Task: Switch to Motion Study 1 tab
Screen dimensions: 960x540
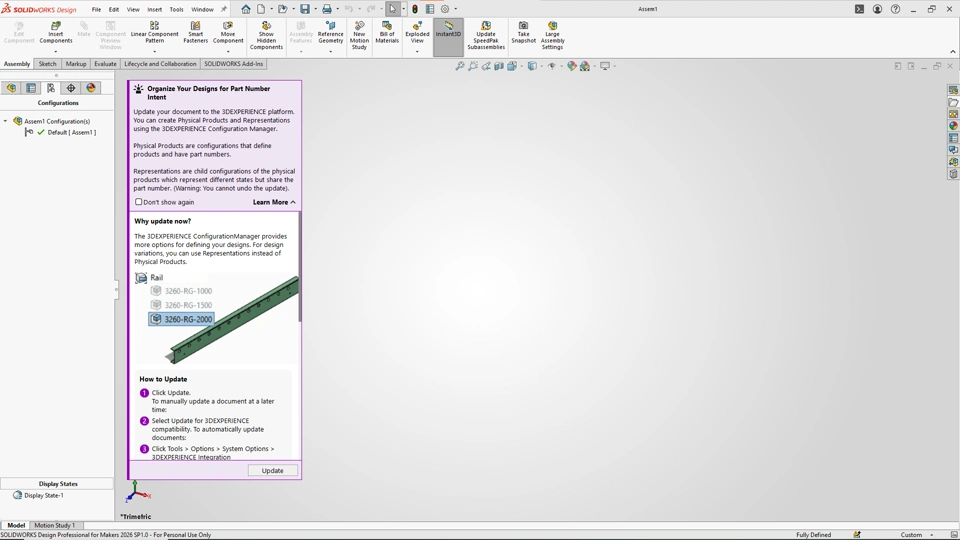Action: 55,525
